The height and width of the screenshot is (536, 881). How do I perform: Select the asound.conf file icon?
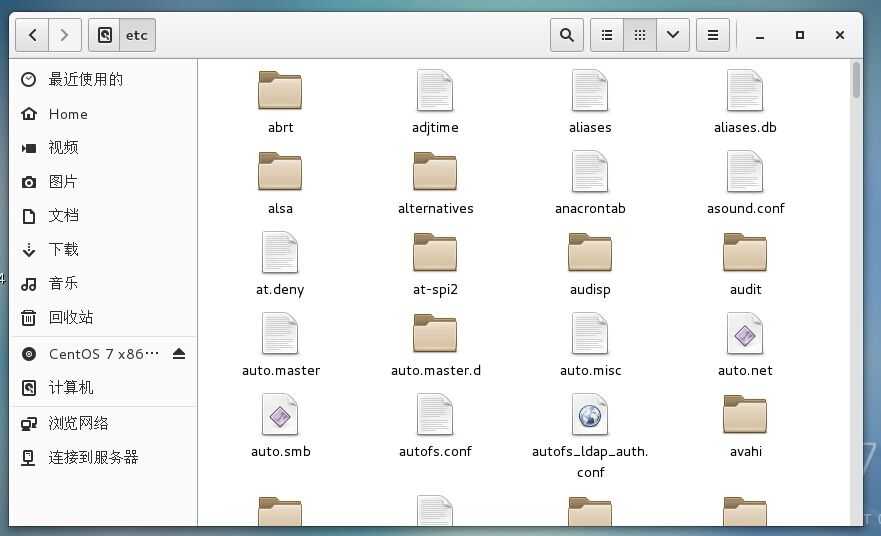(x=745, y=171)
